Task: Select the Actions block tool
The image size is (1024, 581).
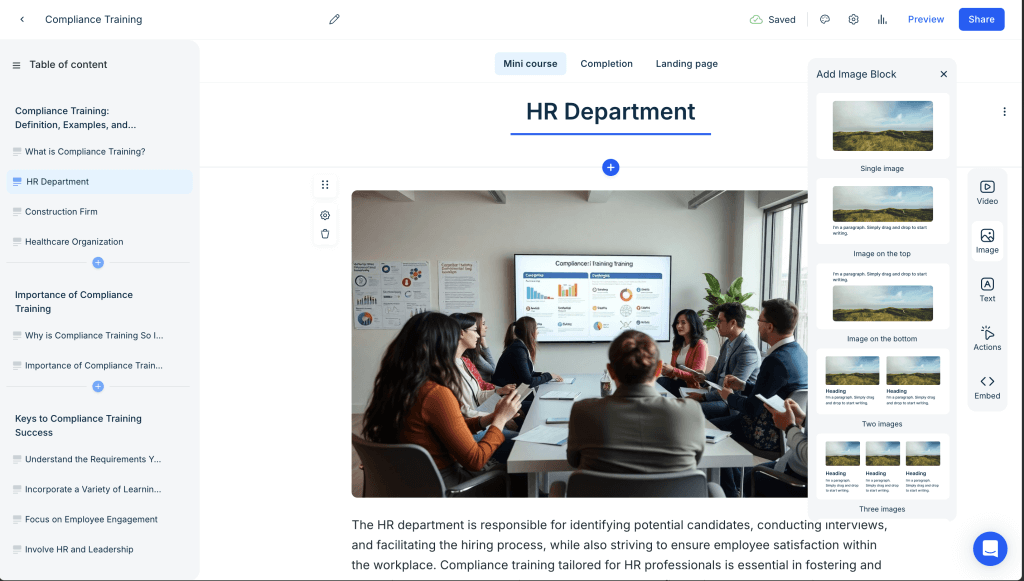Action: click(x=987, y=338)
